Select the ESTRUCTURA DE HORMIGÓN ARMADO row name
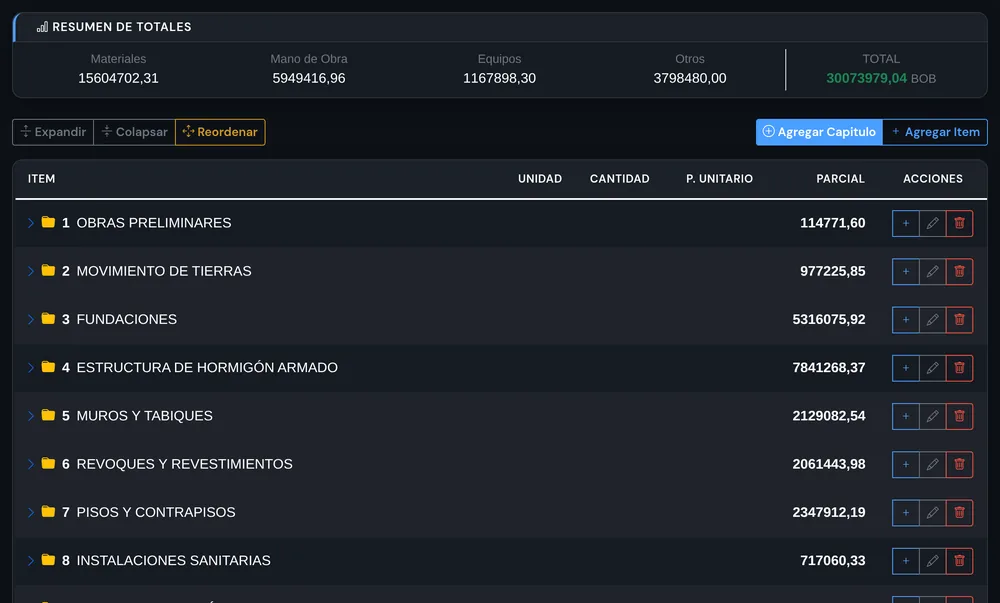Image resolution: width=1000 pixels, height=603 pixels. (207, 368)
